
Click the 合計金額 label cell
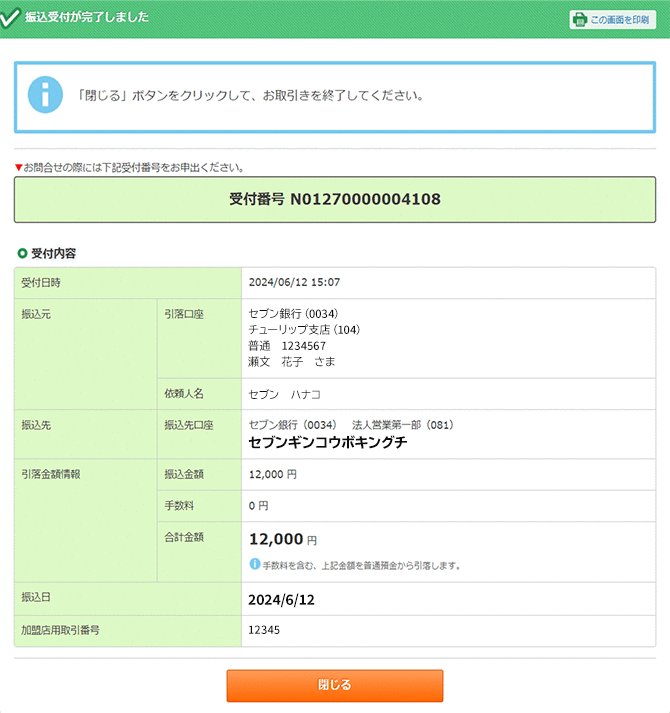click(x=199, y=552)
